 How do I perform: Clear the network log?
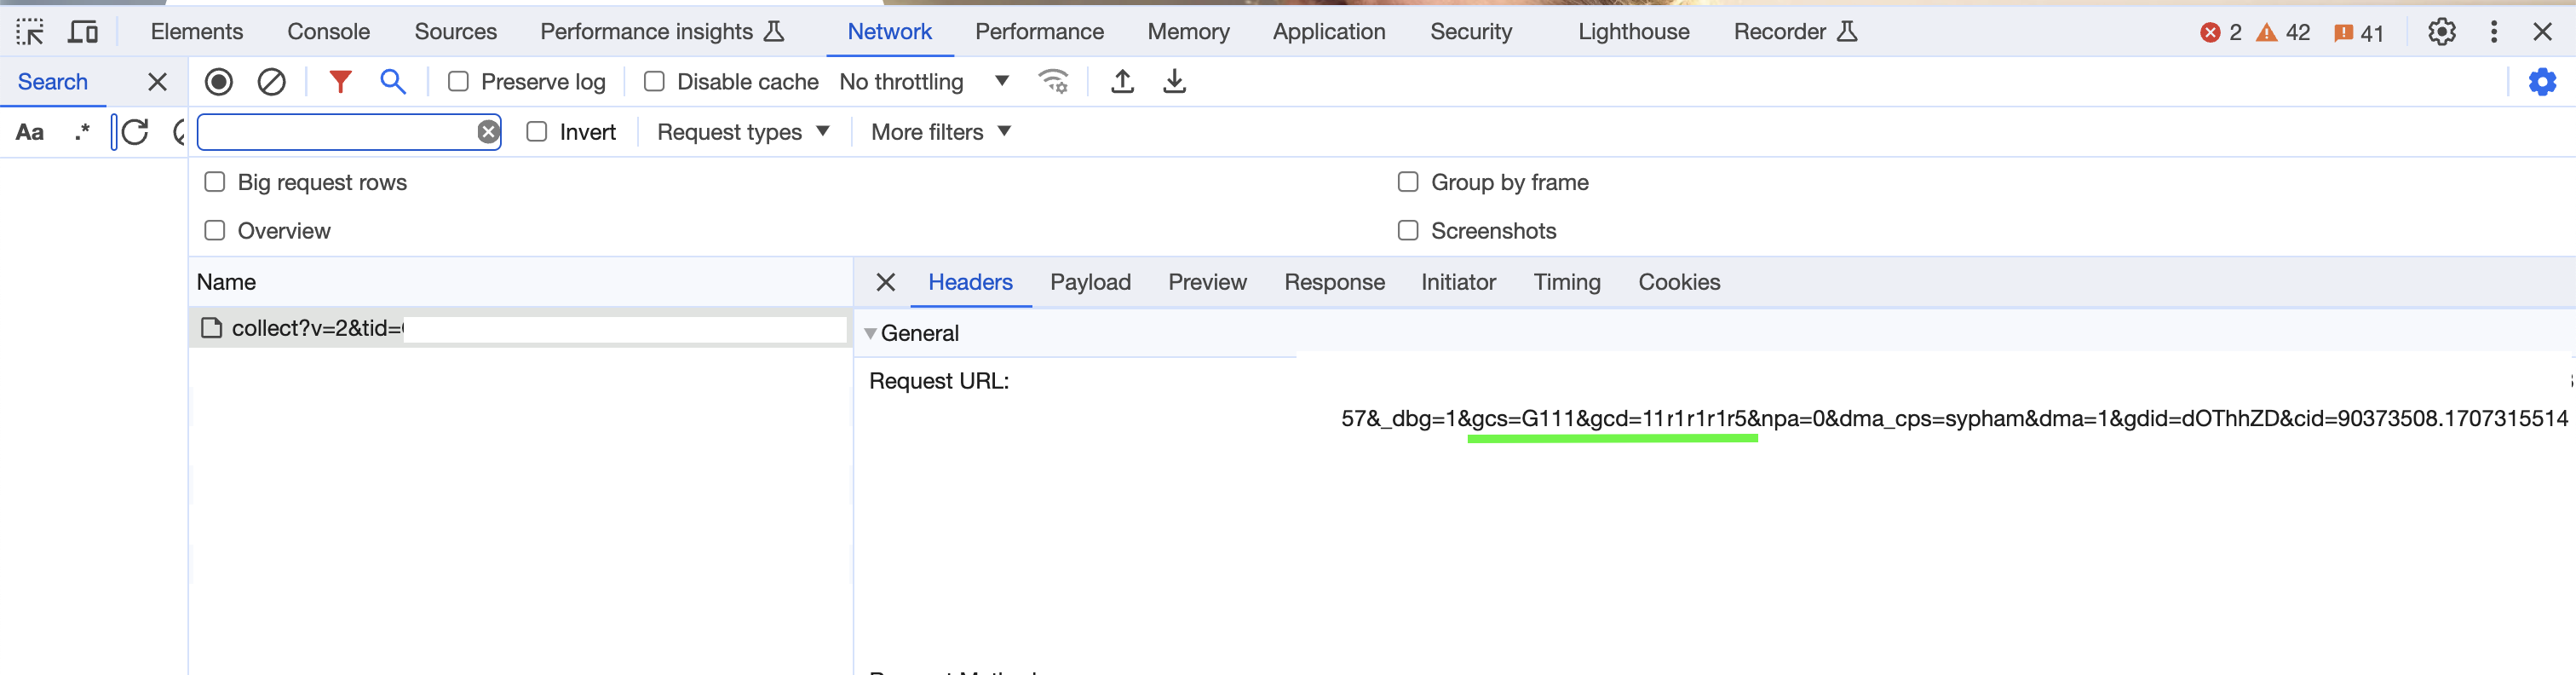tap(271, 82)
